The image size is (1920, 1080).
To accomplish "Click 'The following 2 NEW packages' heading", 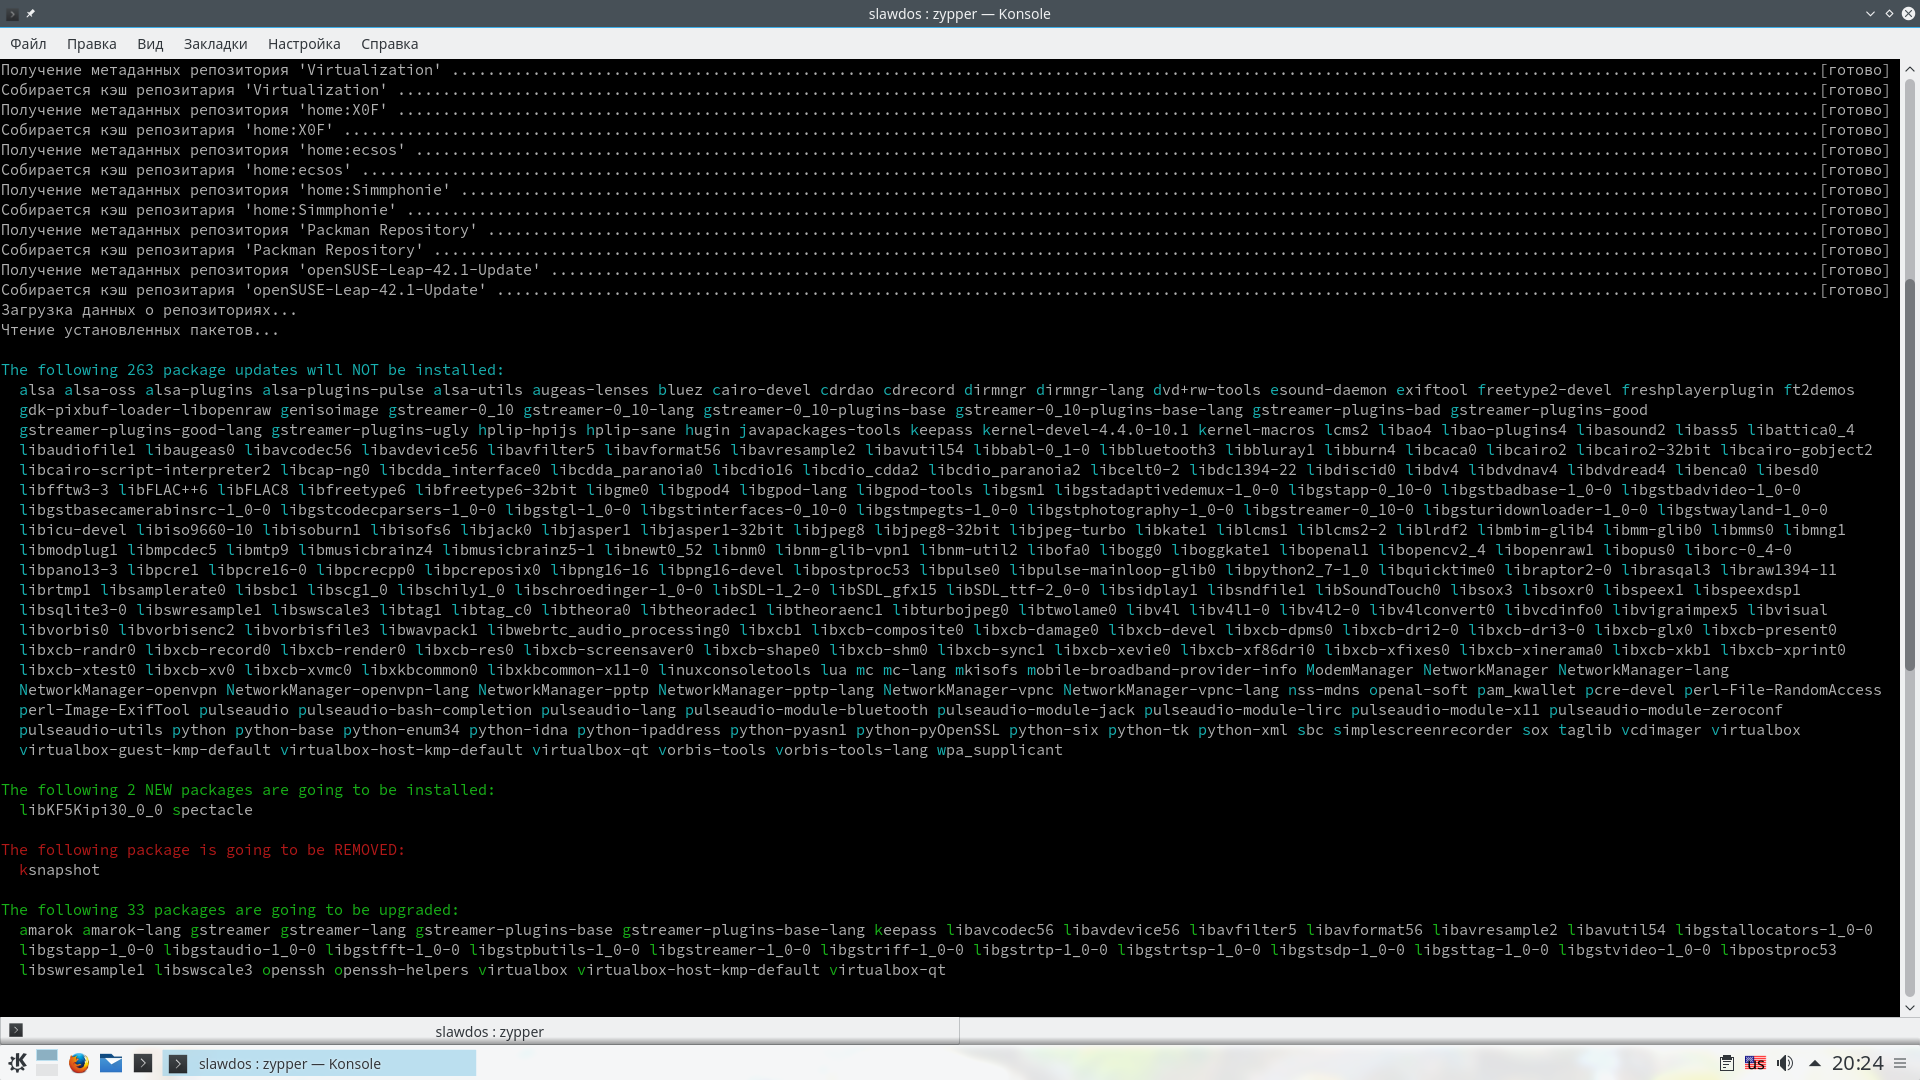I will pos(248,790).
